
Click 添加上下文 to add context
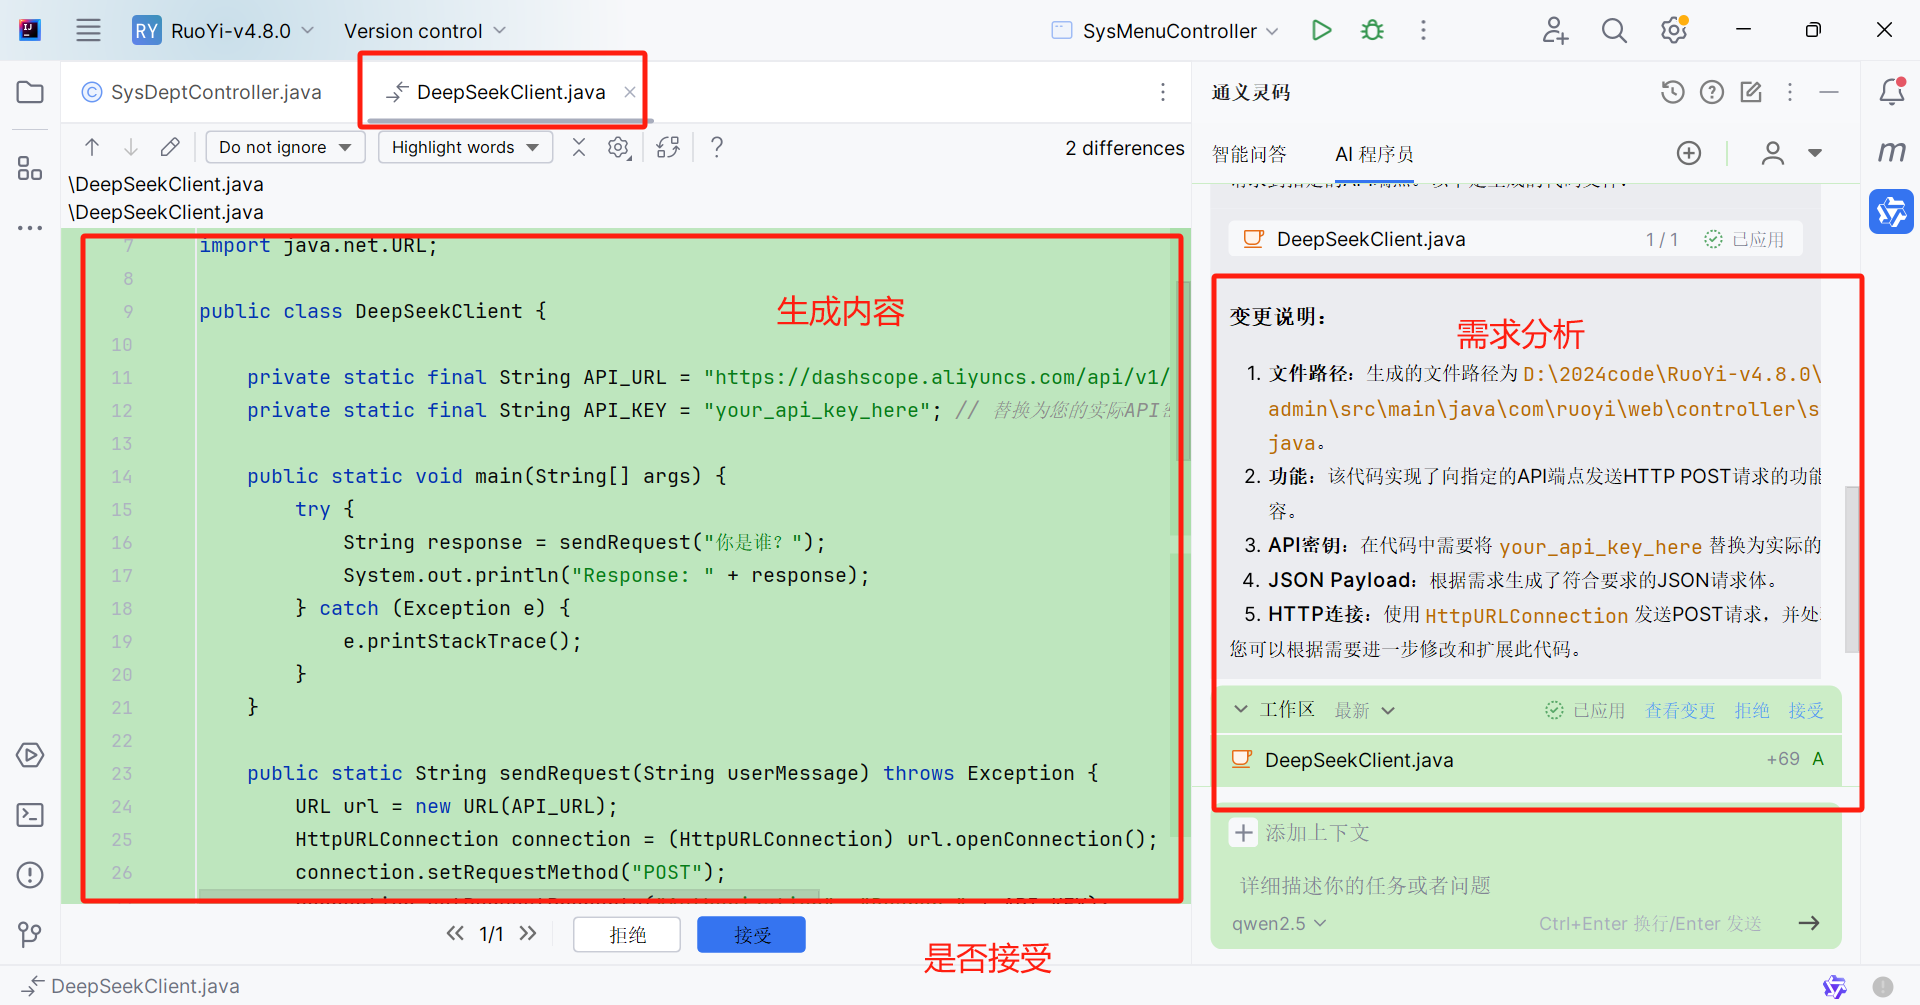[x=1300, y=833]
